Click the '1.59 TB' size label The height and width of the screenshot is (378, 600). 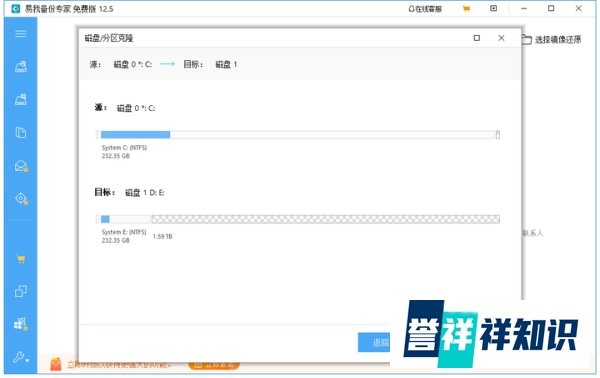point(163,237)
